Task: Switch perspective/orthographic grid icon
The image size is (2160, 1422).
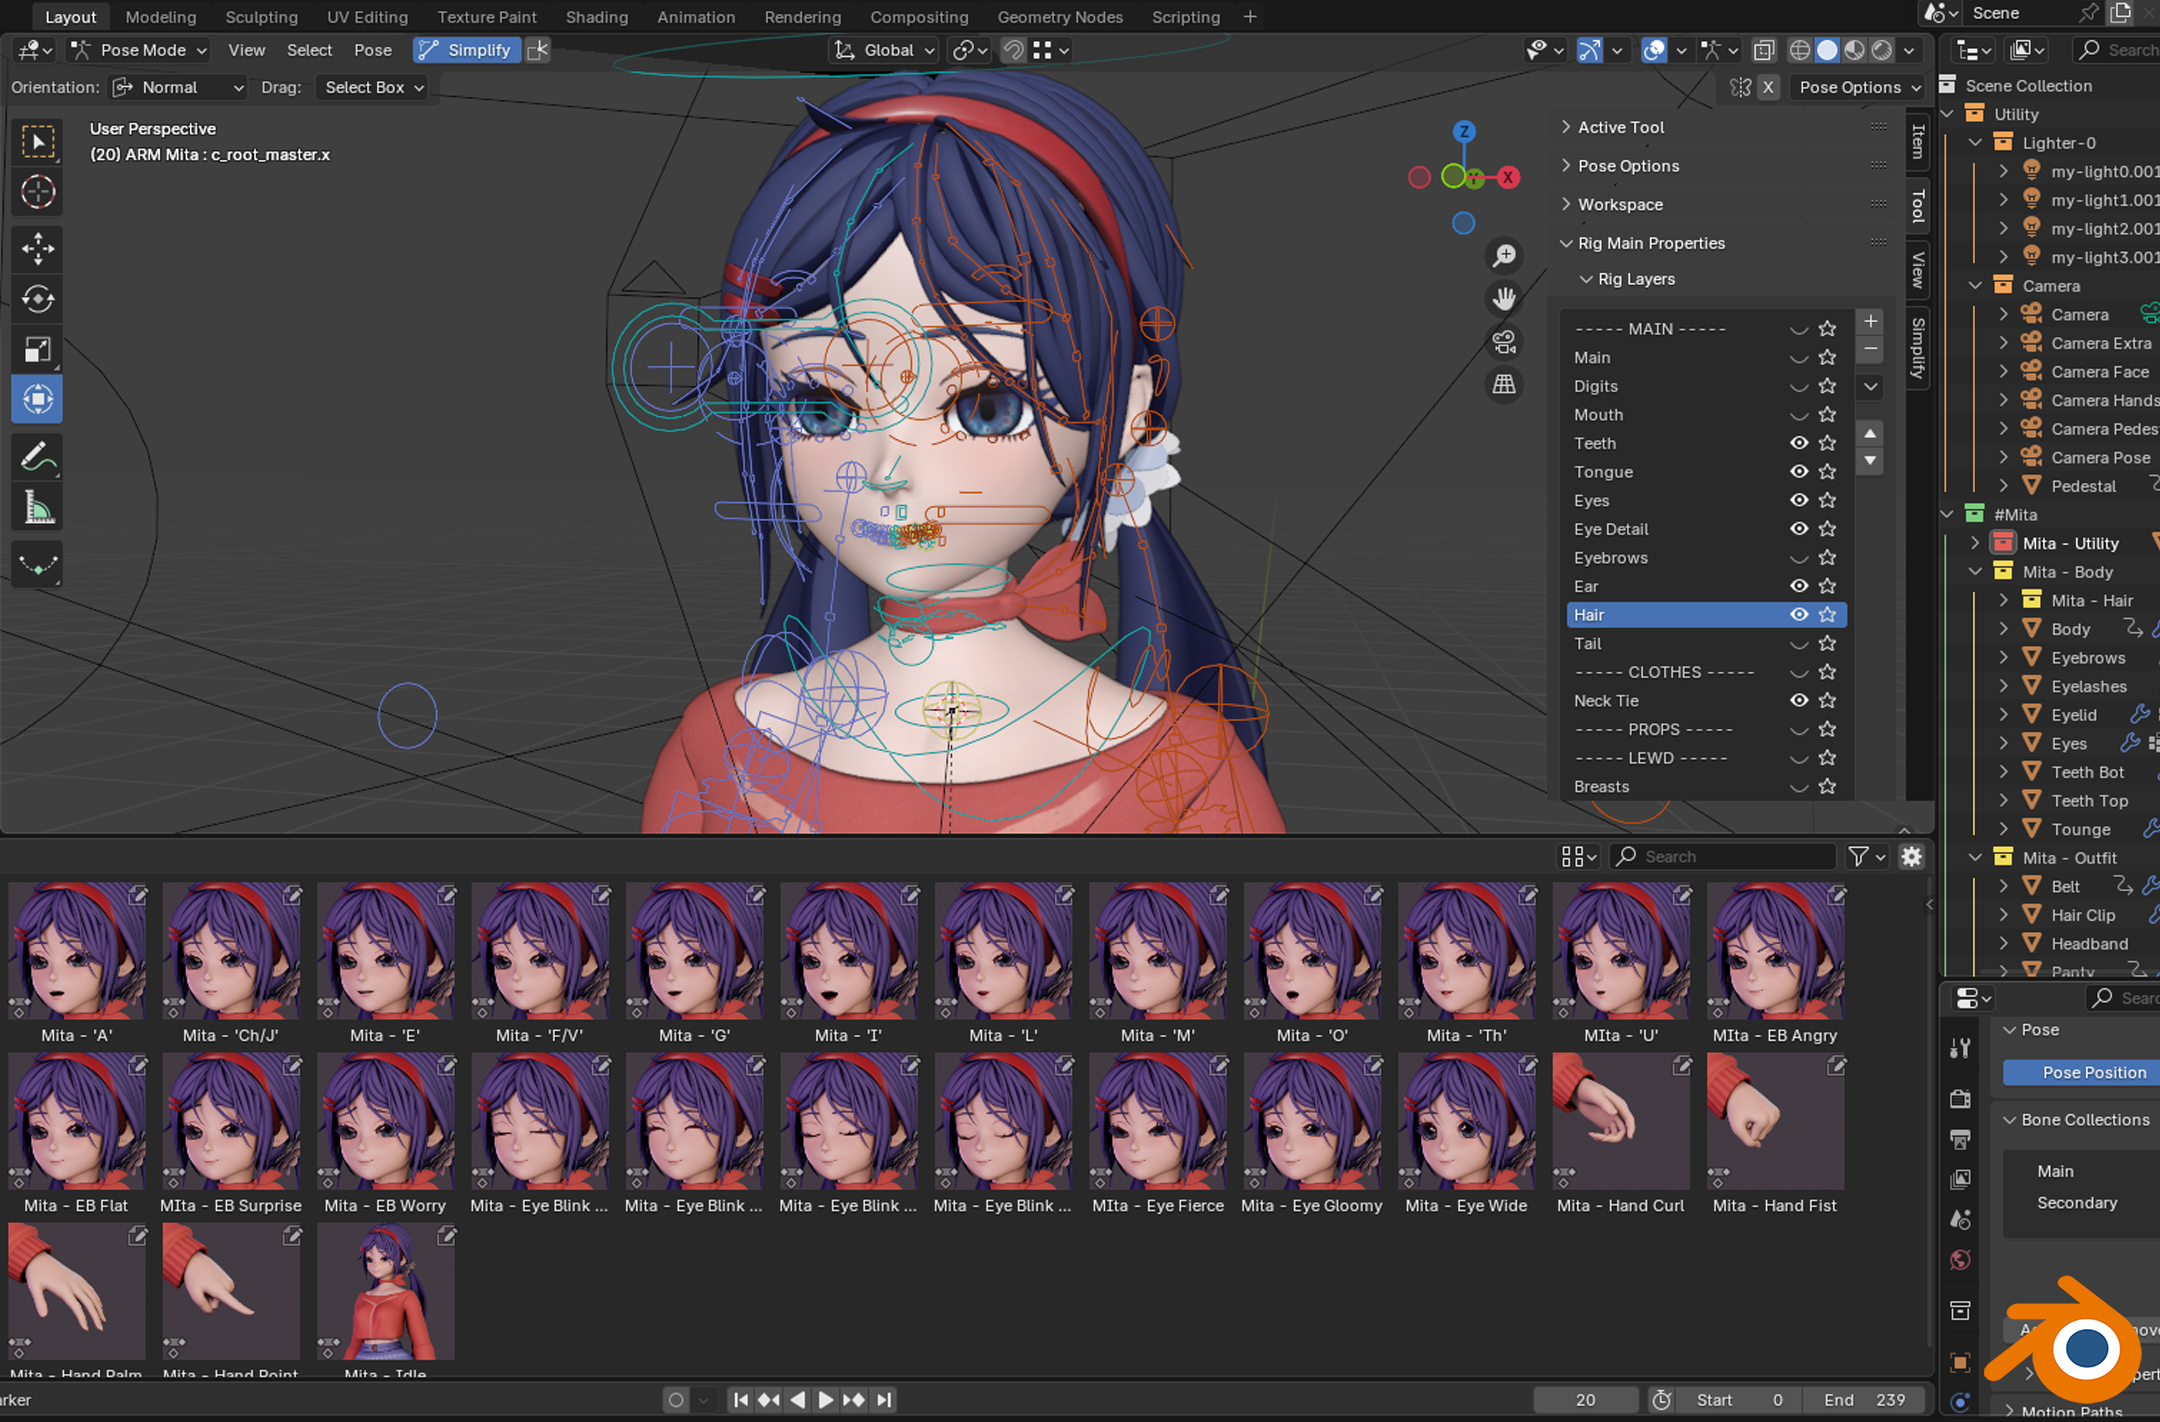Action: point(1504,384)
